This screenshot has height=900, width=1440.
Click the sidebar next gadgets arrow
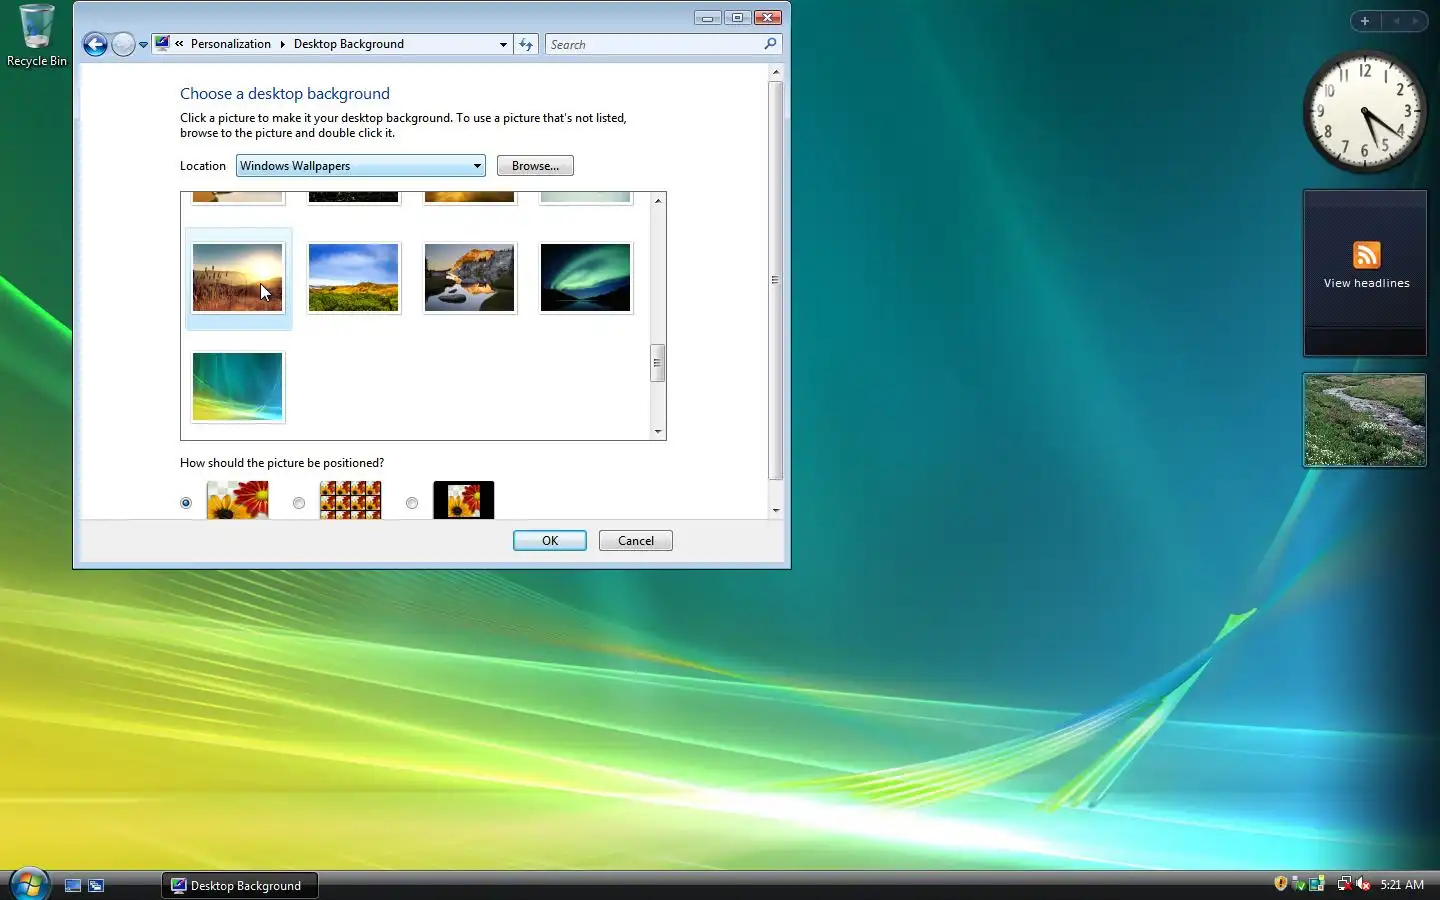point(1415,21)
